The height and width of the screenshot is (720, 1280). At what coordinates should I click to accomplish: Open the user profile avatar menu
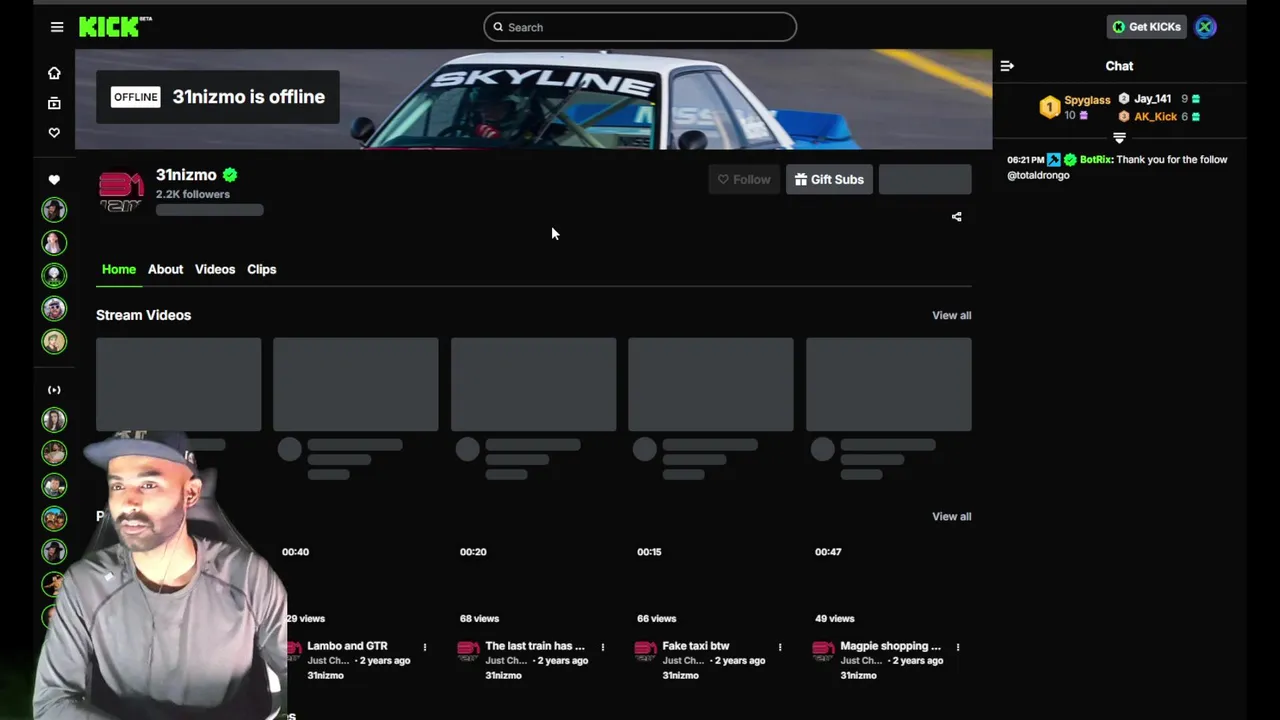[1205, 27]
